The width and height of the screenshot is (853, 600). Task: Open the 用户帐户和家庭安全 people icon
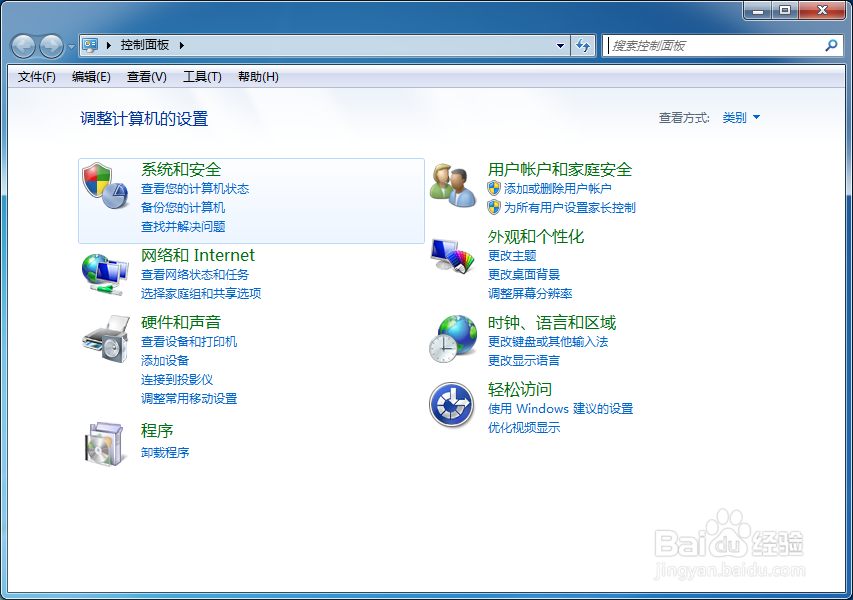pos(453,185)
